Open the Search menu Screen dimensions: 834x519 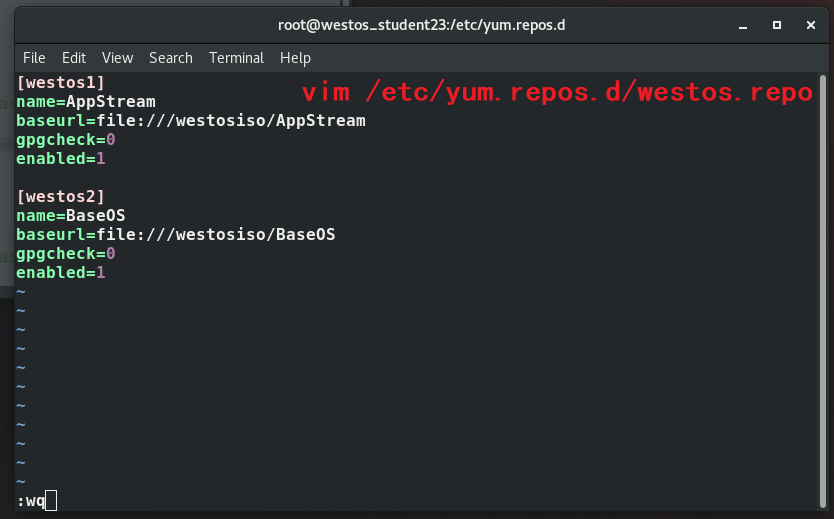pos(171,58)
